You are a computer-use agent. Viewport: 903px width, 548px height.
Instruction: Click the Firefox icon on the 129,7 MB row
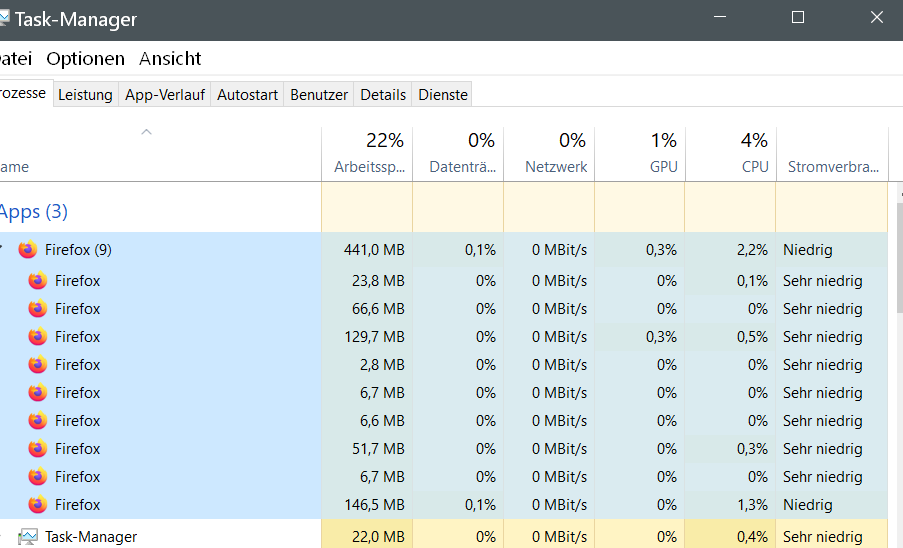pyautogui.click(x=38, y=337)
